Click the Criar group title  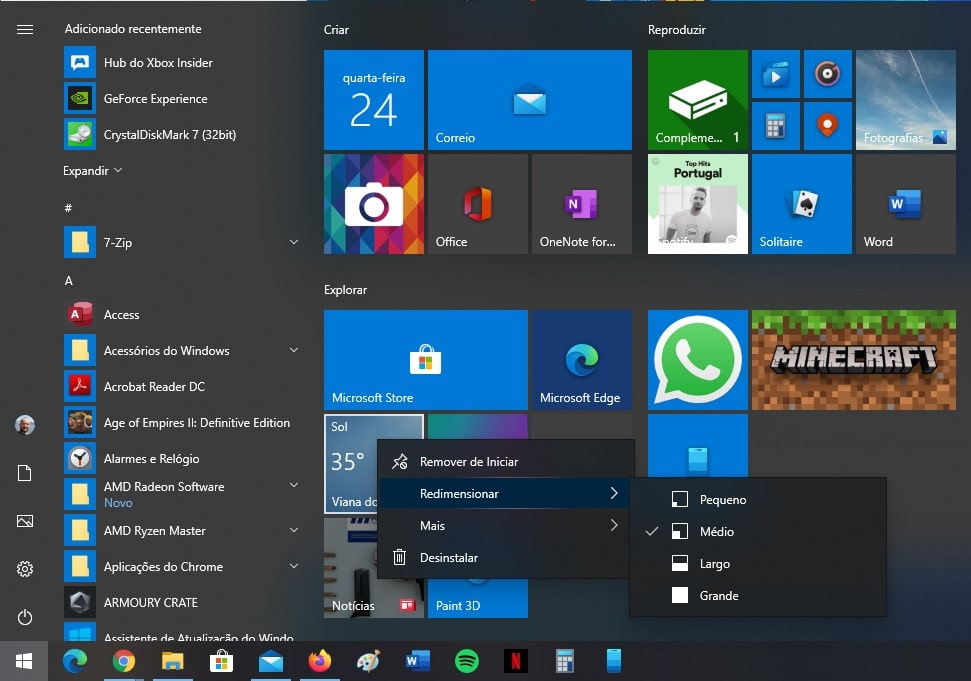336,30
